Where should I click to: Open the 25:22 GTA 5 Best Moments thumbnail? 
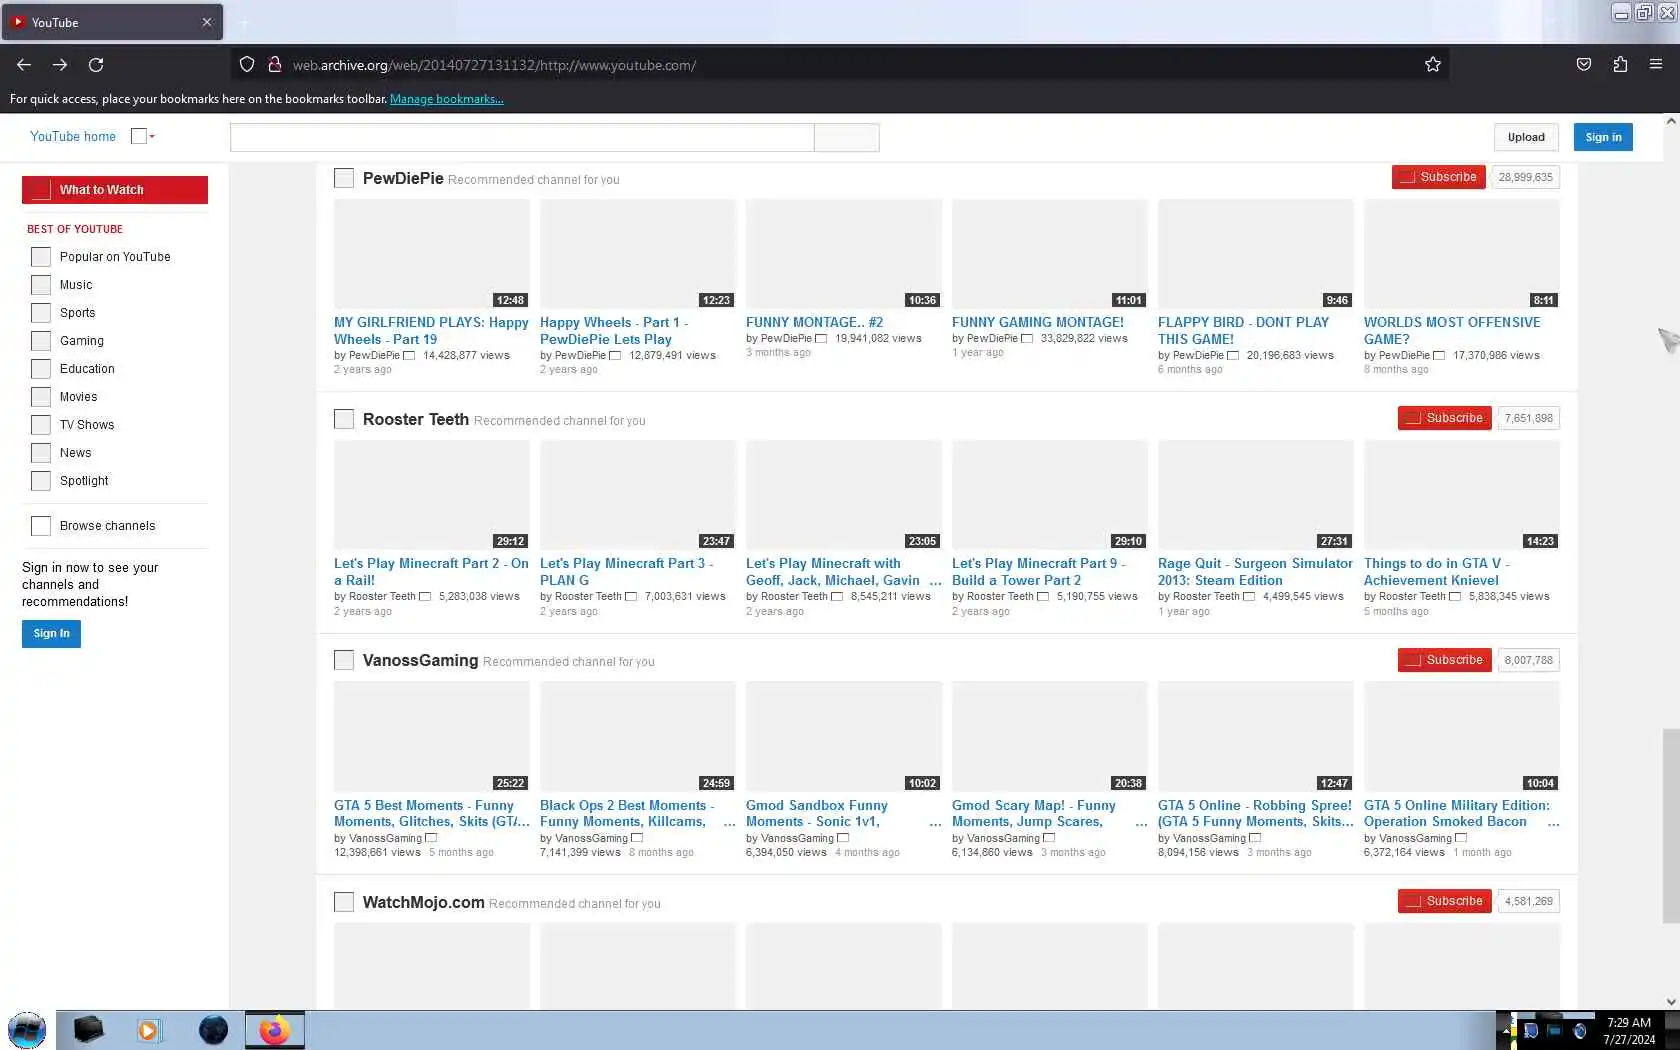432,737
